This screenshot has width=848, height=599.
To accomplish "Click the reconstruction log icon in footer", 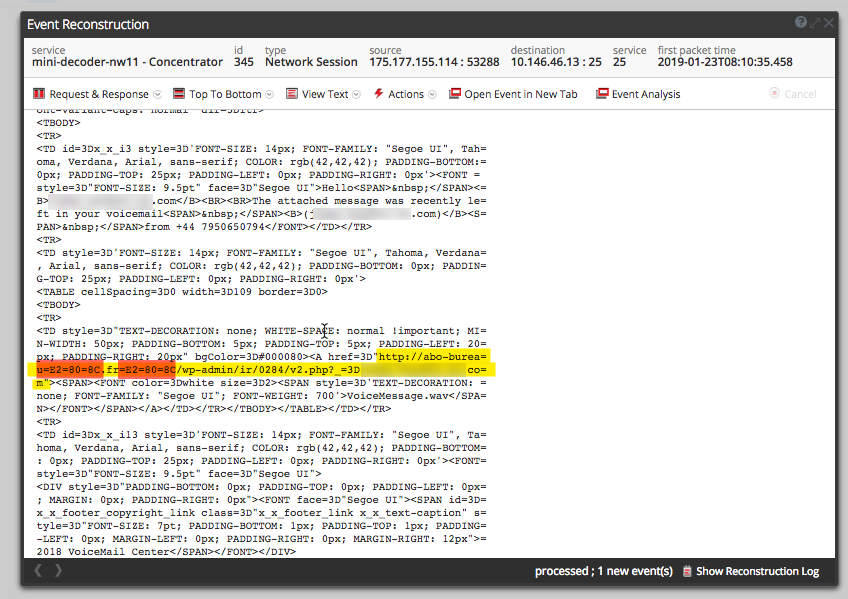I will tap(686, 571).
